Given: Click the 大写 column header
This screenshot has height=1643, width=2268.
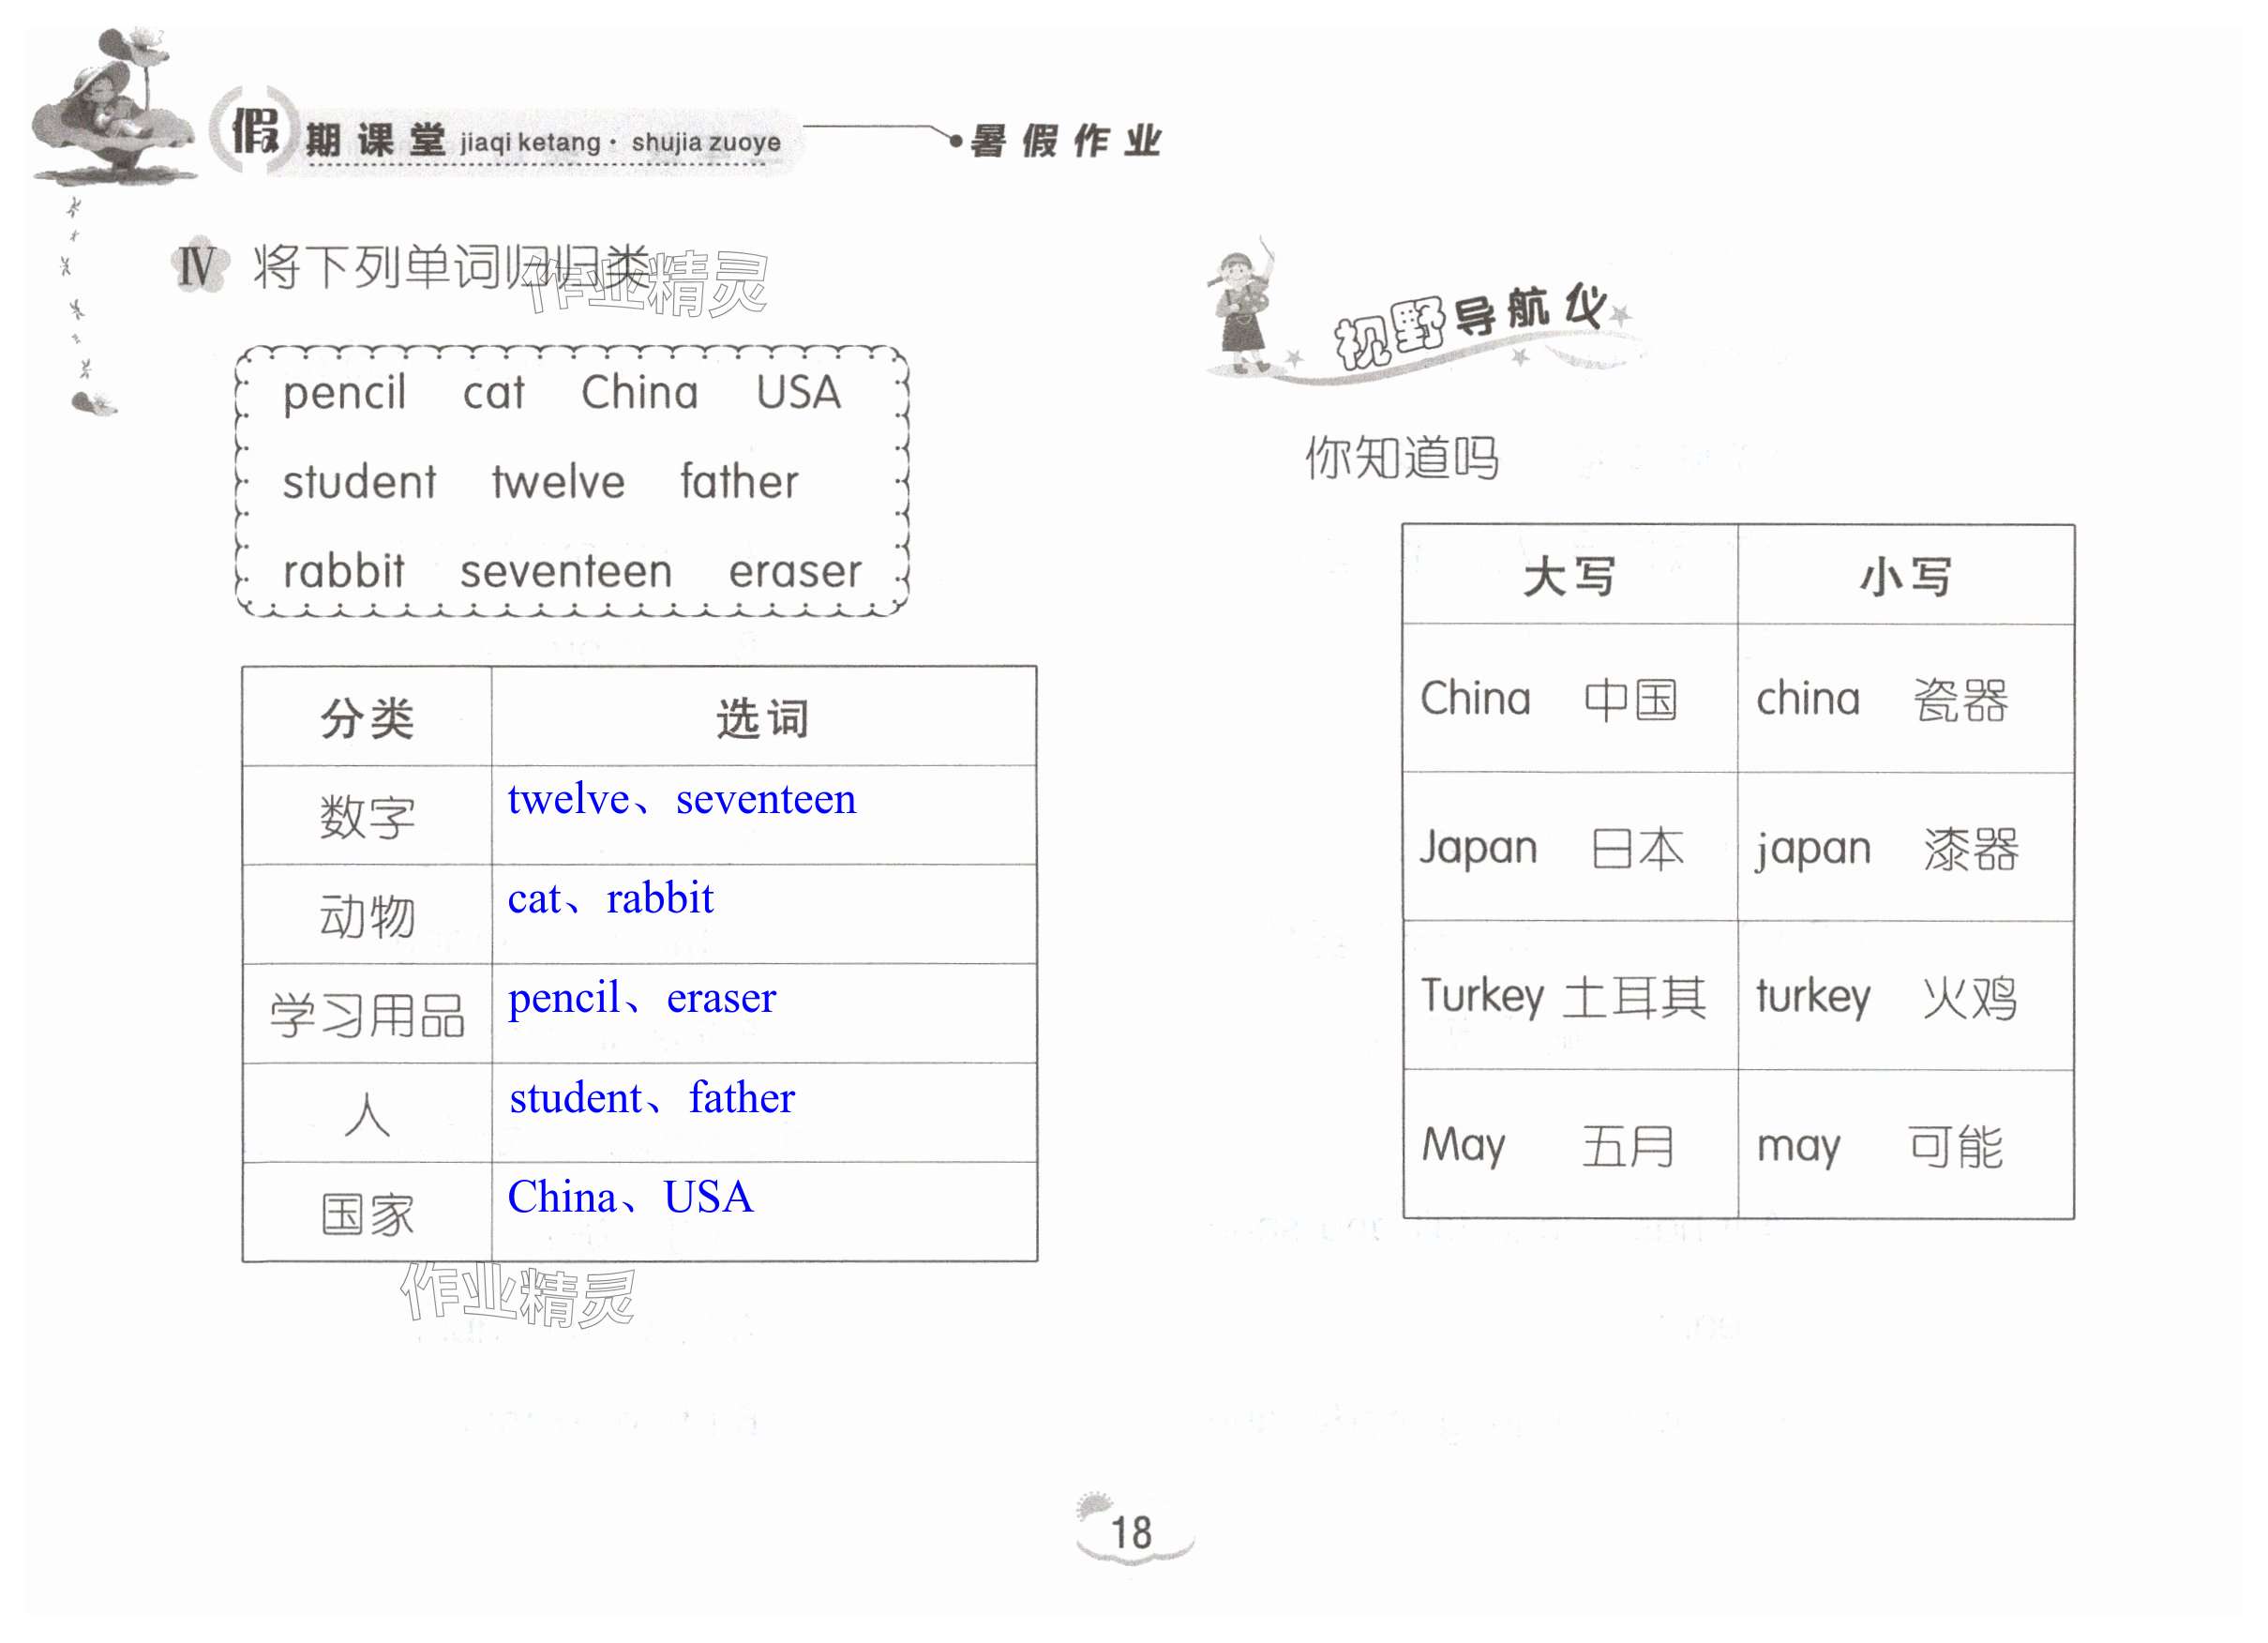Looking at the screenshot, I should point(1569,577).
